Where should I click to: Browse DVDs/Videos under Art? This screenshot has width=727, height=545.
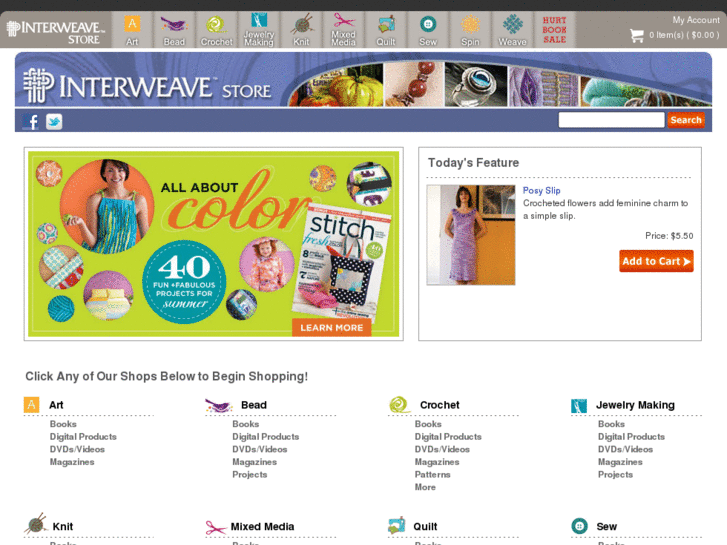(77, 449)
